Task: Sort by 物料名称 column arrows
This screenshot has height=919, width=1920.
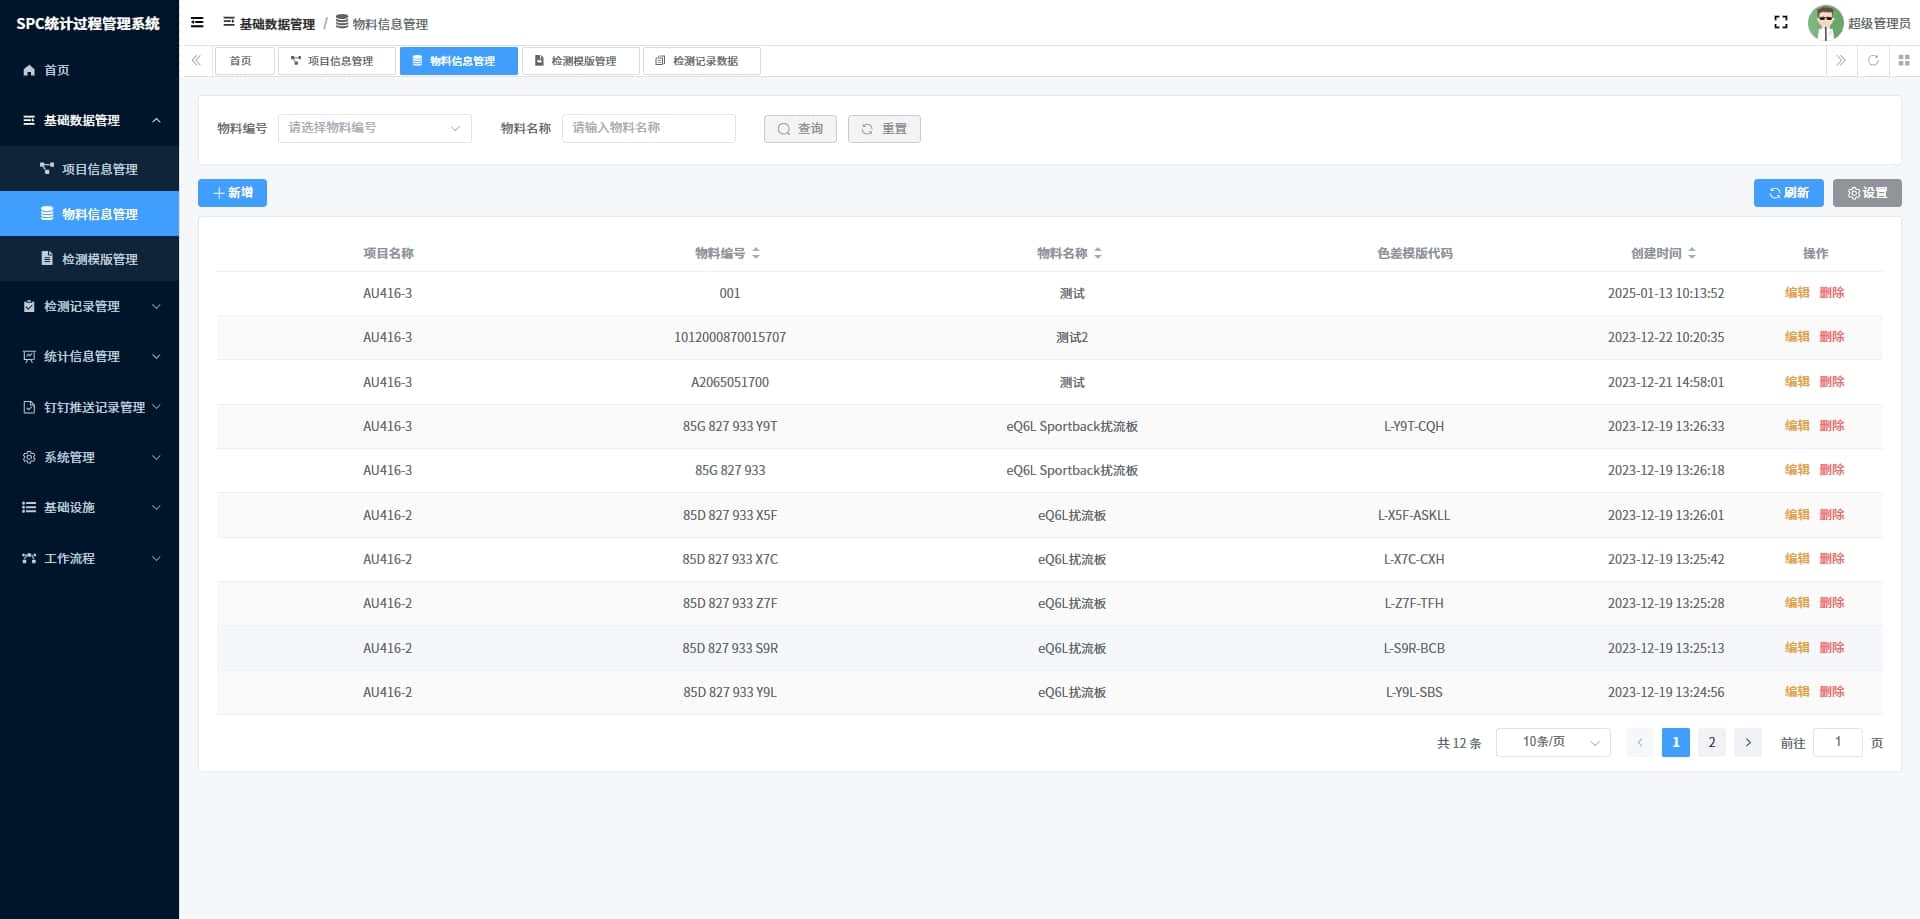Action: [x=1098, y=253]
